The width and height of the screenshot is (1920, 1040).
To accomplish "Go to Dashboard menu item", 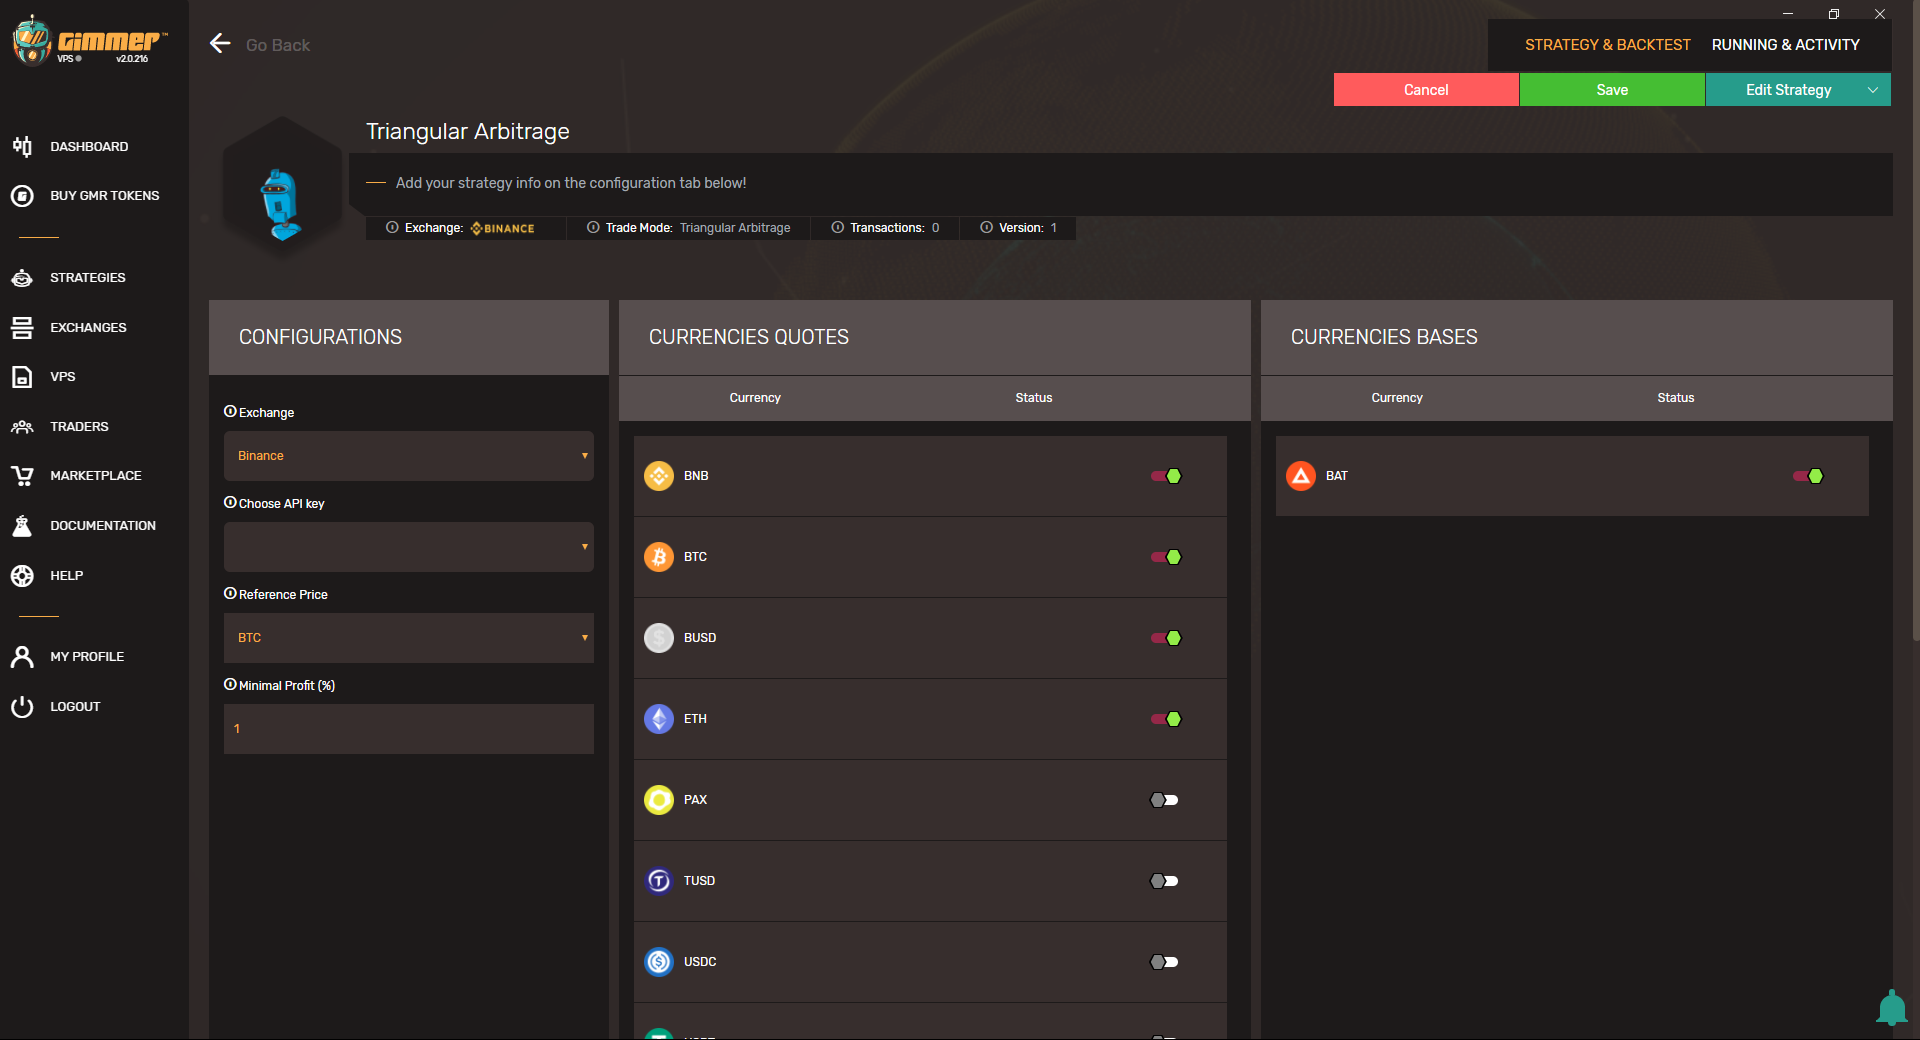I will pyautogui.click(x=89, y=147).
